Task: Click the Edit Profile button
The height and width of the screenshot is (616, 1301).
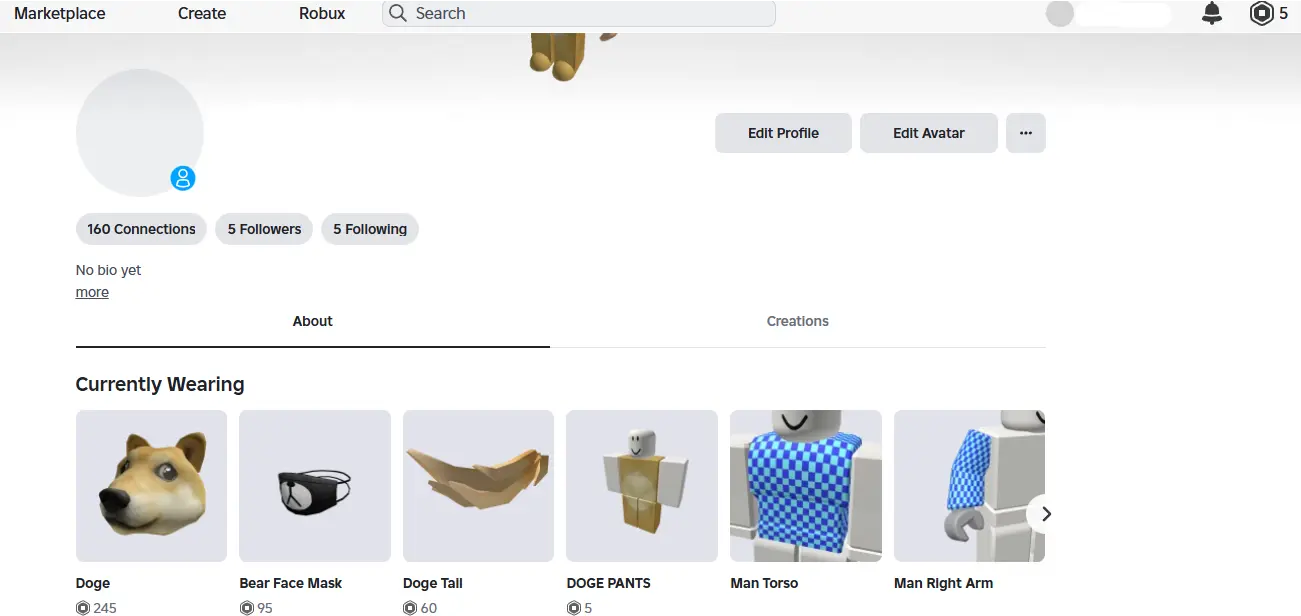Action: pos(783,133)
